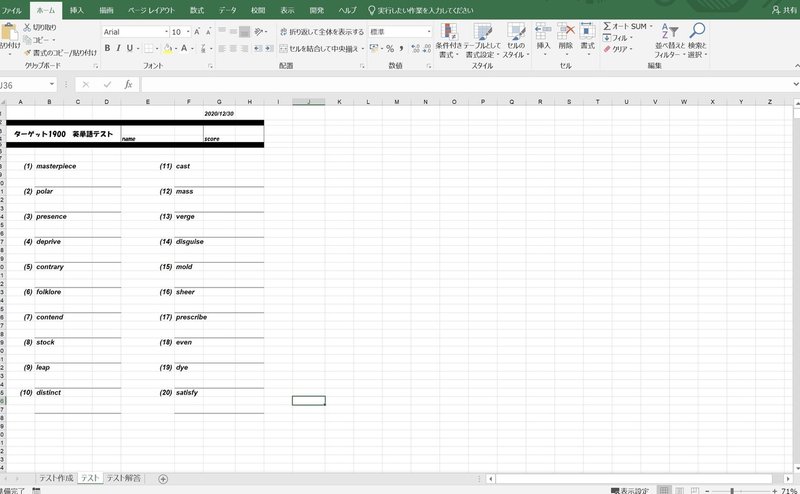Screen dimensions: 800x494
Task: Open Conditional Formatting (条件付き書式)
Action: point(448,41)
